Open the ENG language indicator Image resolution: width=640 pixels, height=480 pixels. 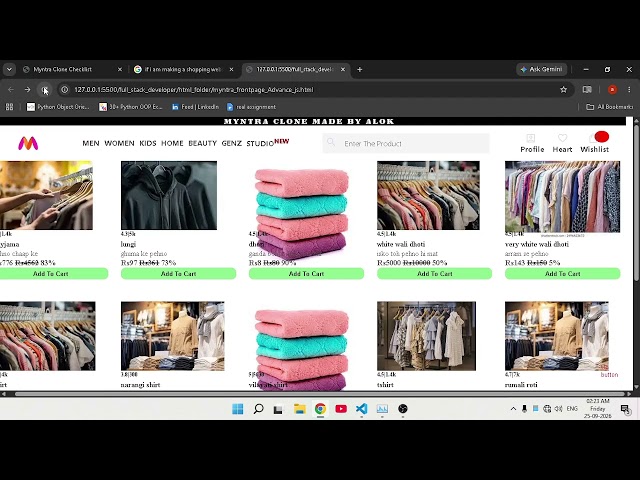point(572,409)
